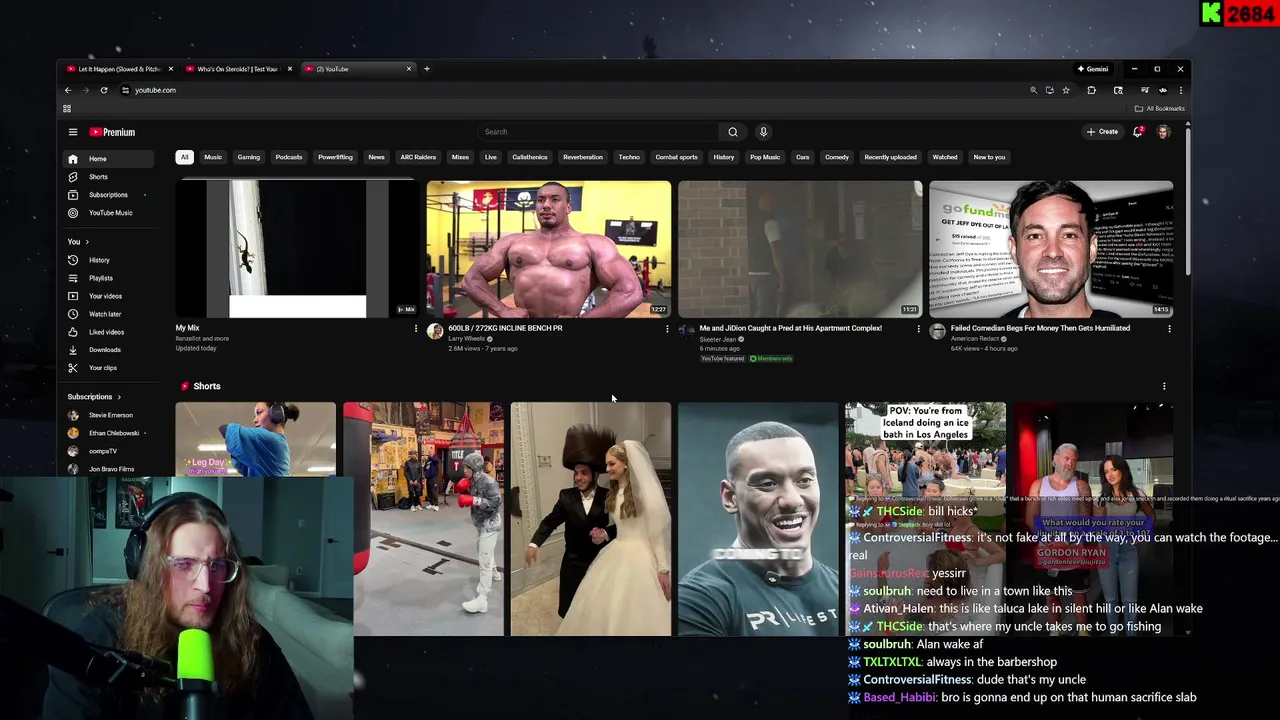Open options menu for JiDion Pred video

click(x=918, y=329)
